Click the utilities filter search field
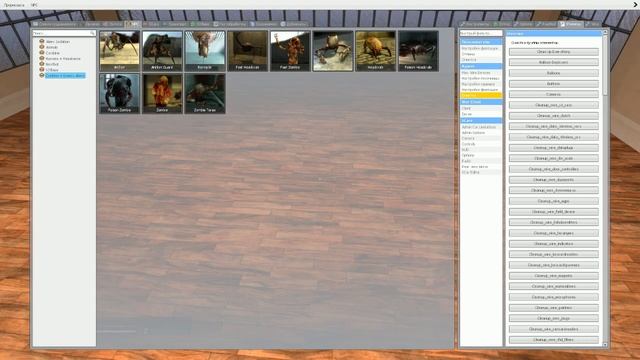 481,33
